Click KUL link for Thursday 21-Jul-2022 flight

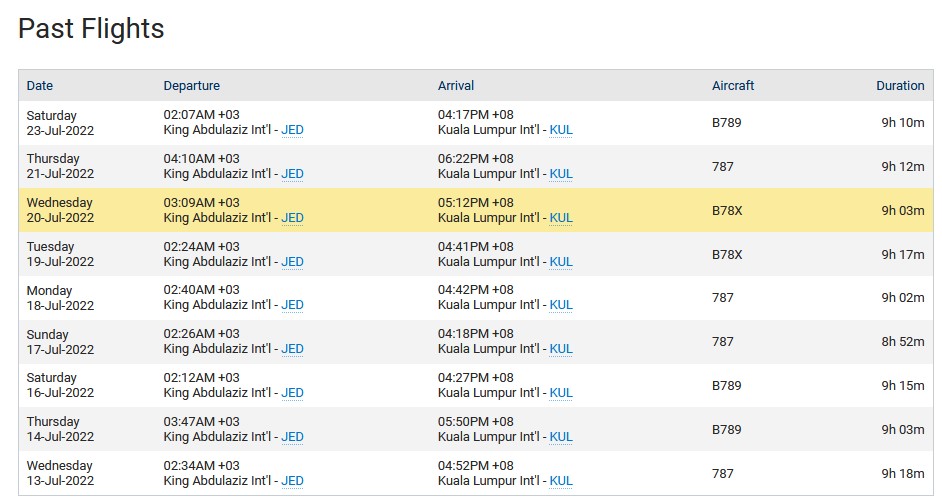tap(561, 174)
